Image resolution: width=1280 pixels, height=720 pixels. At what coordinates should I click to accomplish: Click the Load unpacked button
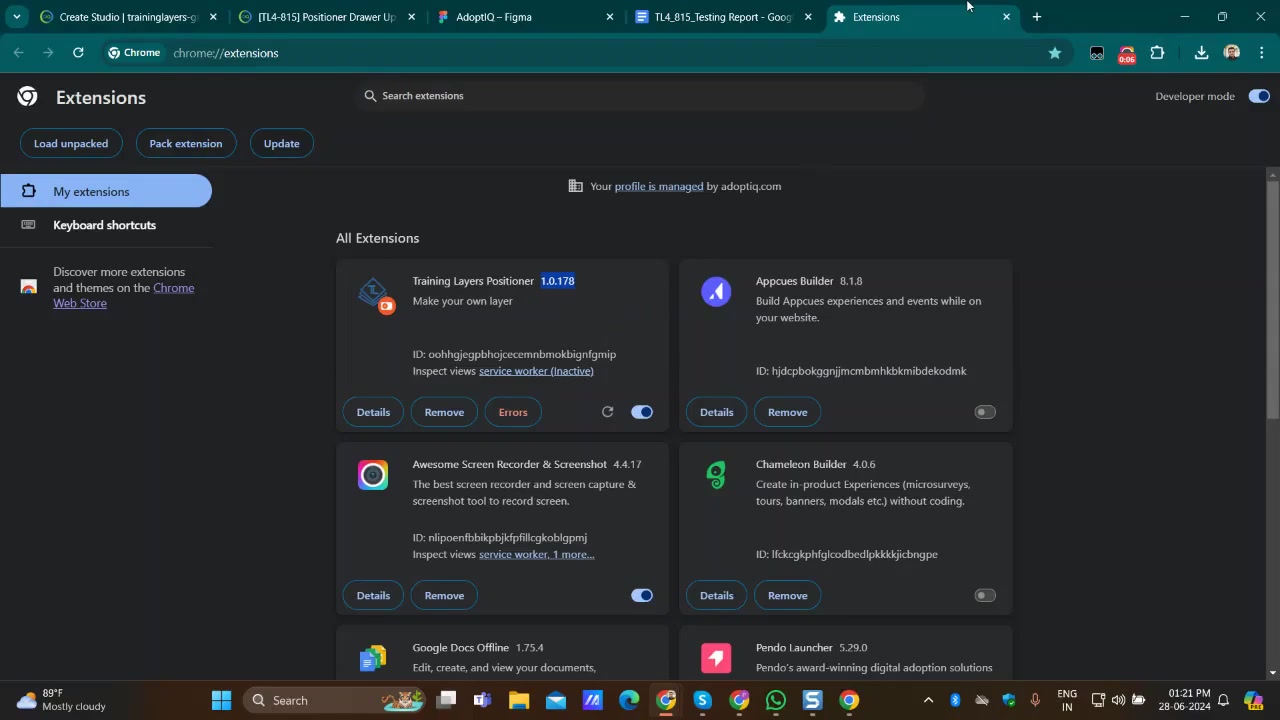[71, 143]
